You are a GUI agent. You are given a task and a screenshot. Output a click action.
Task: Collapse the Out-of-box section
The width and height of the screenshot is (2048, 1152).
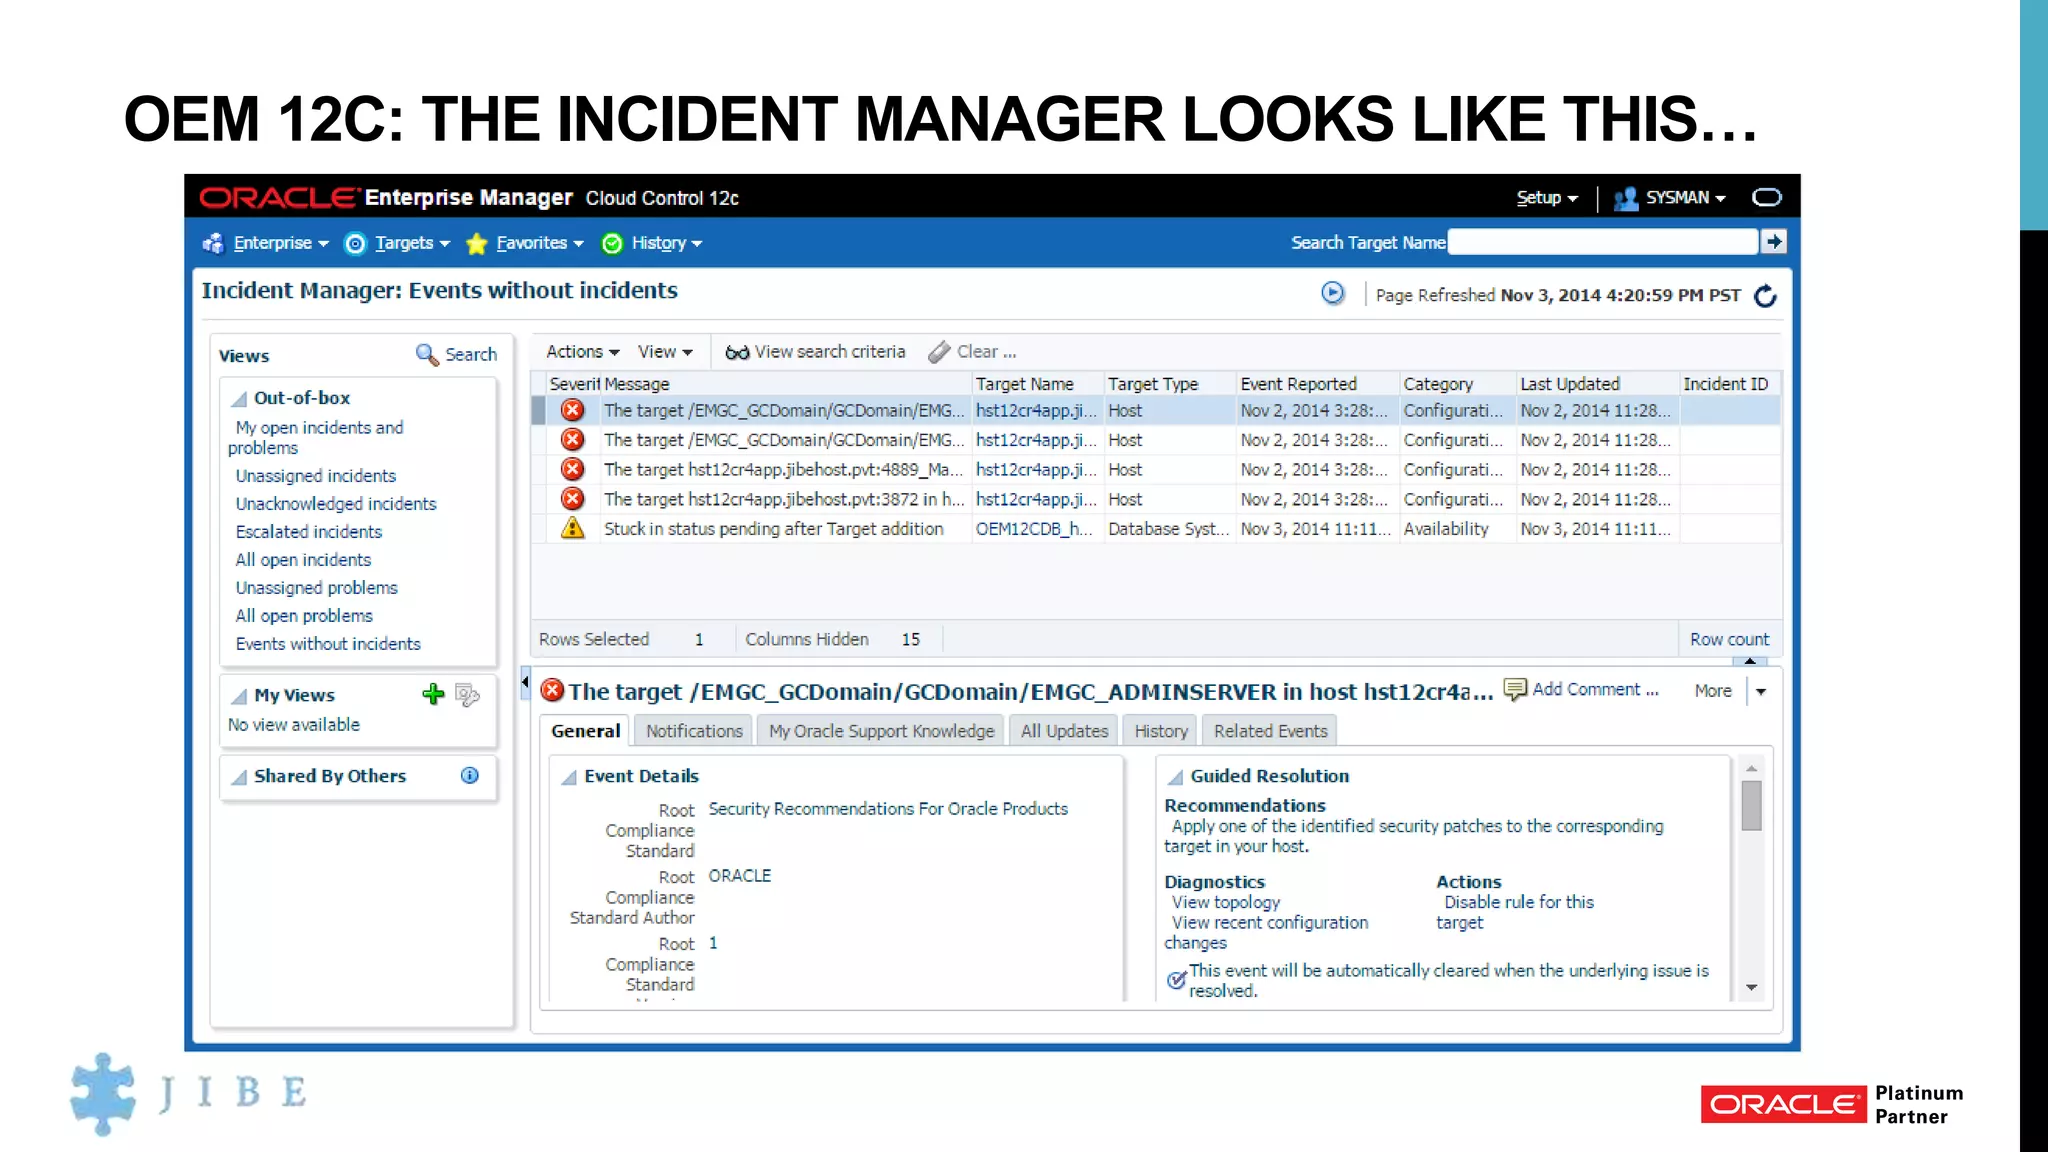(x=239, y=399)
